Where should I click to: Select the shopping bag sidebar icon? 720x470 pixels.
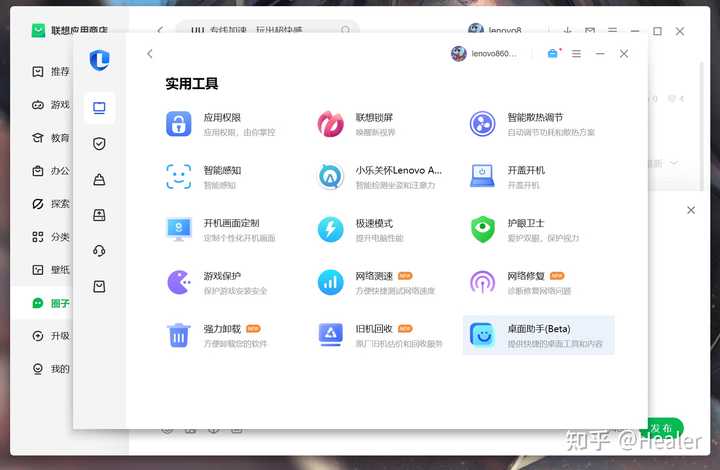tap(99, 286)
